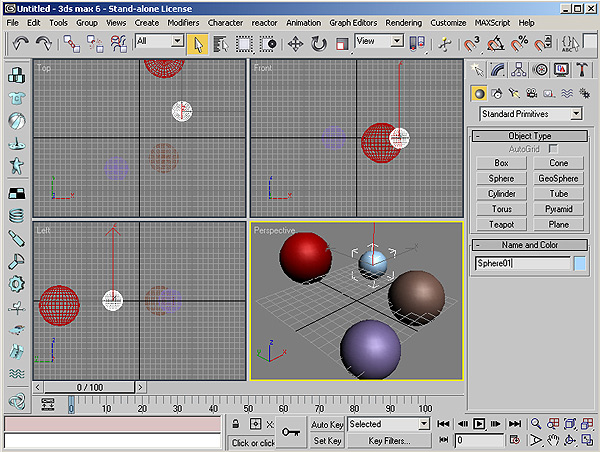Select the Select and Rotate tool

(x=319, y=43)
